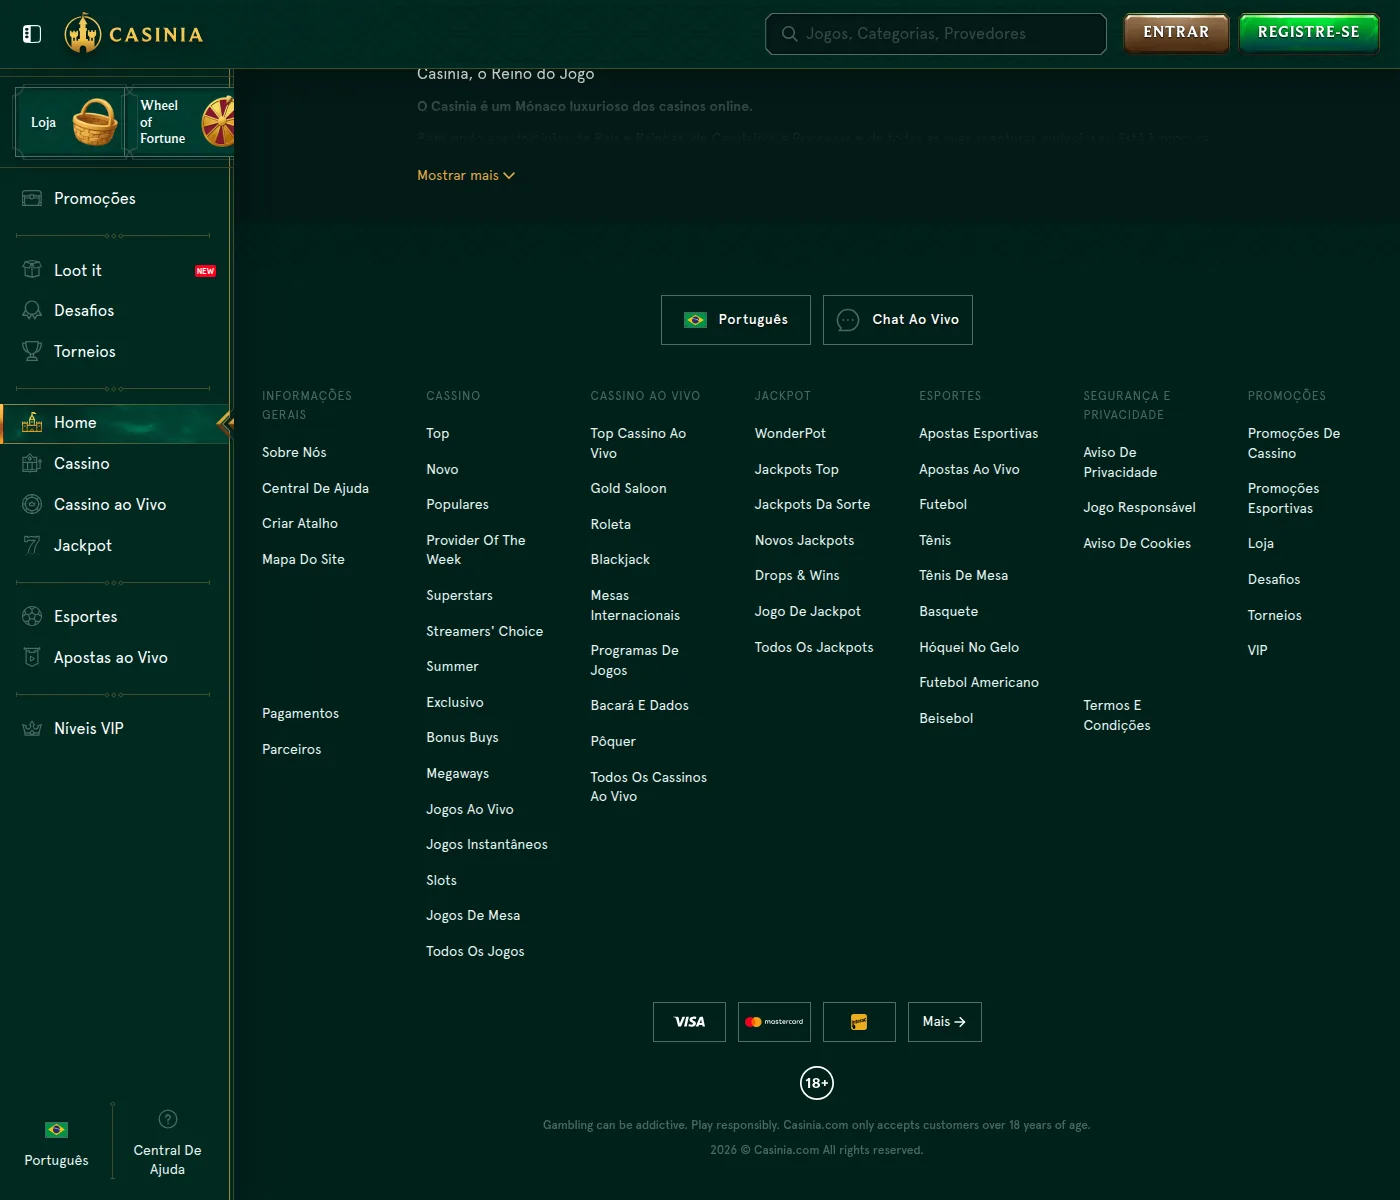
Task: Click the games search field
Action: click(x=936, y=34)
